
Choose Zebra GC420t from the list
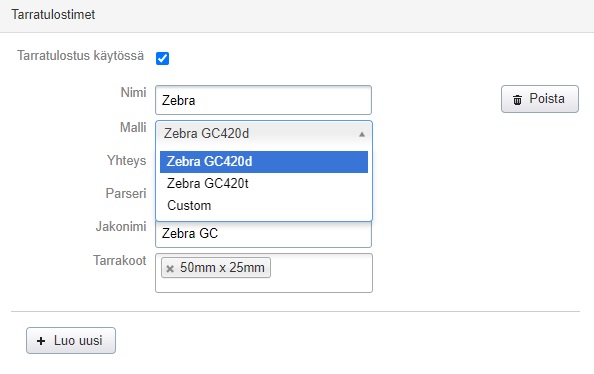coord(264,184)
